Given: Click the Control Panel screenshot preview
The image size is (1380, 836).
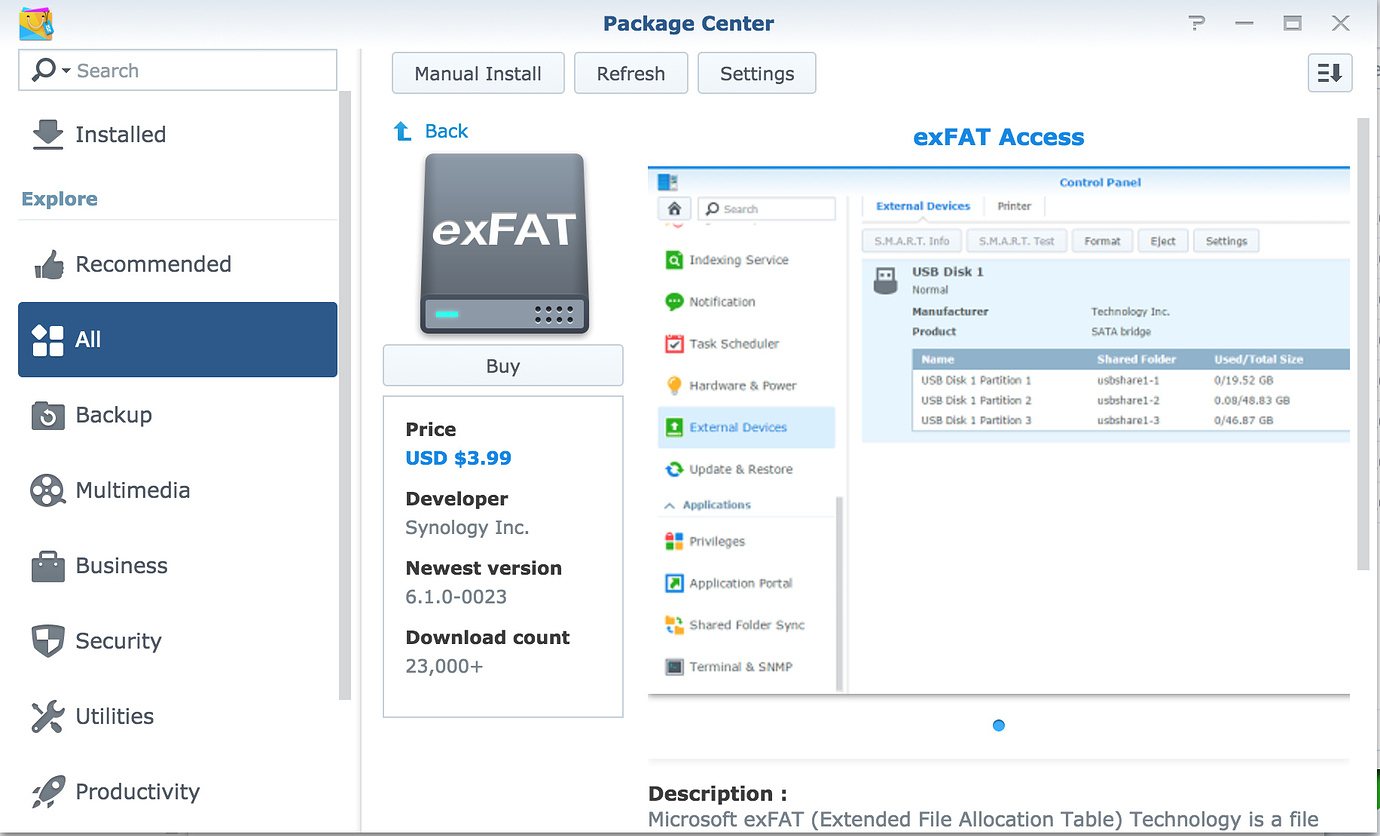Looking at the screenshot, I should pos(999,431).
